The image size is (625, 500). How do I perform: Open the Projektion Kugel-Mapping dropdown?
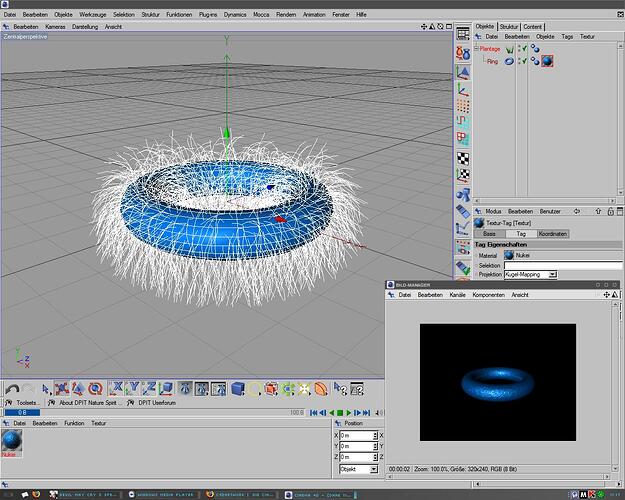(530, 274)
